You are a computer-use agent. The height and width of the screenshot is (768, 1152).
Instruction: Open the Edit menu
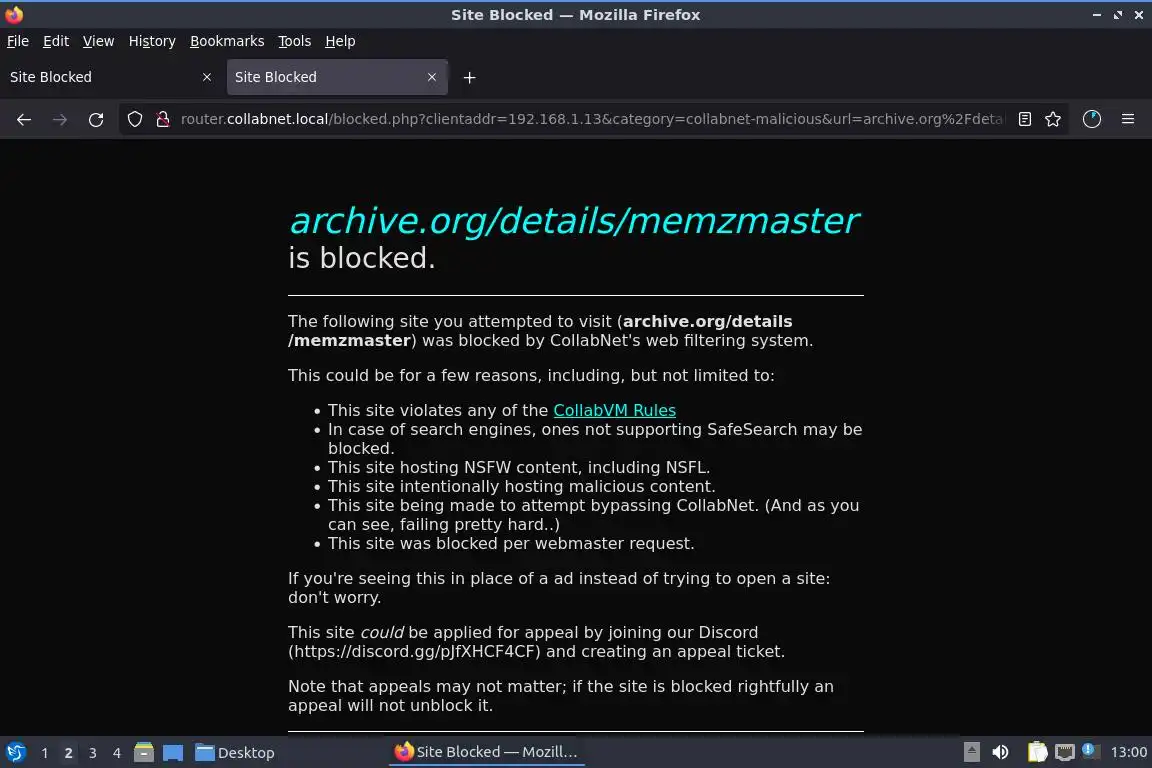(x=56, y=41)
